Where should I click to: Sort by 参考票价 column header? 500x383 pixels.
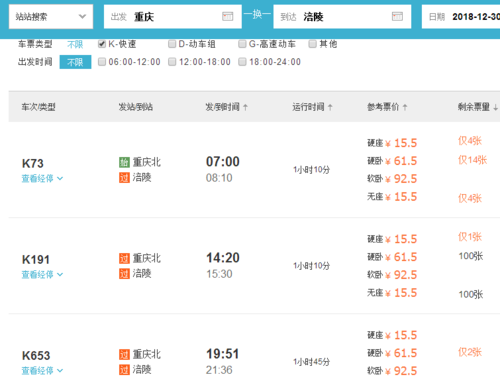pyautogui.click(x=387, y=107)
